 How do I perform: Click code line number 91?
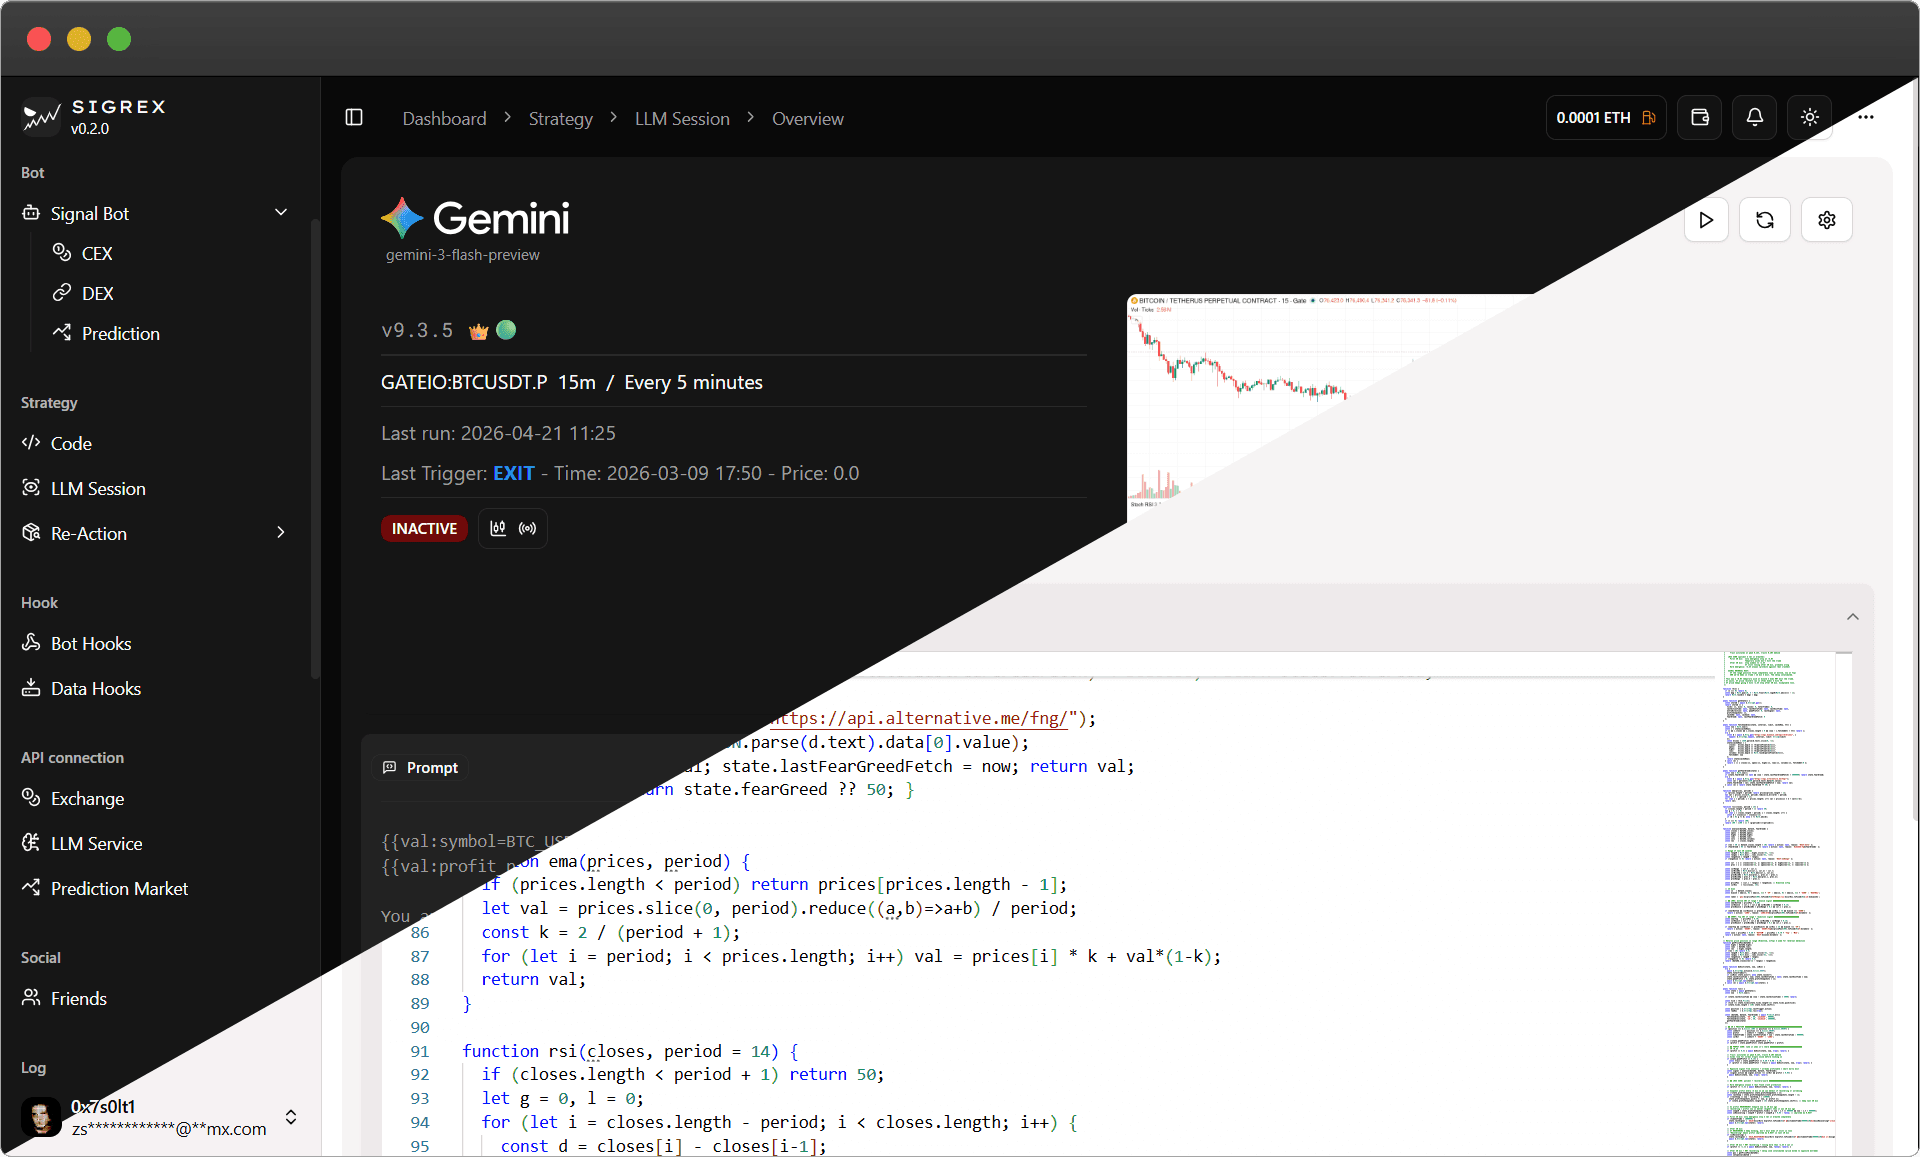point(420,1051)
